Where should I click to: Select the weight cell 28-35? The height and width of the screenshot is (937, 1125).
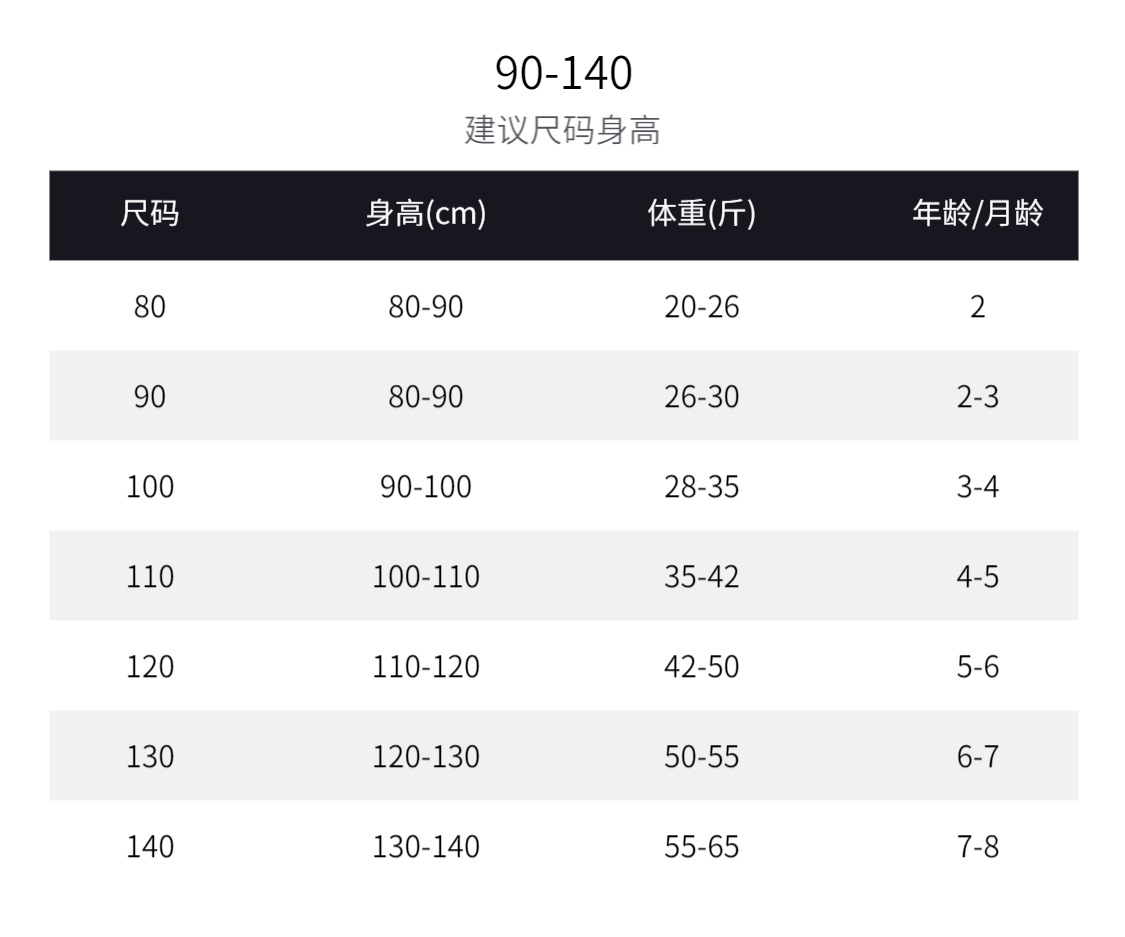click(702, 486)
